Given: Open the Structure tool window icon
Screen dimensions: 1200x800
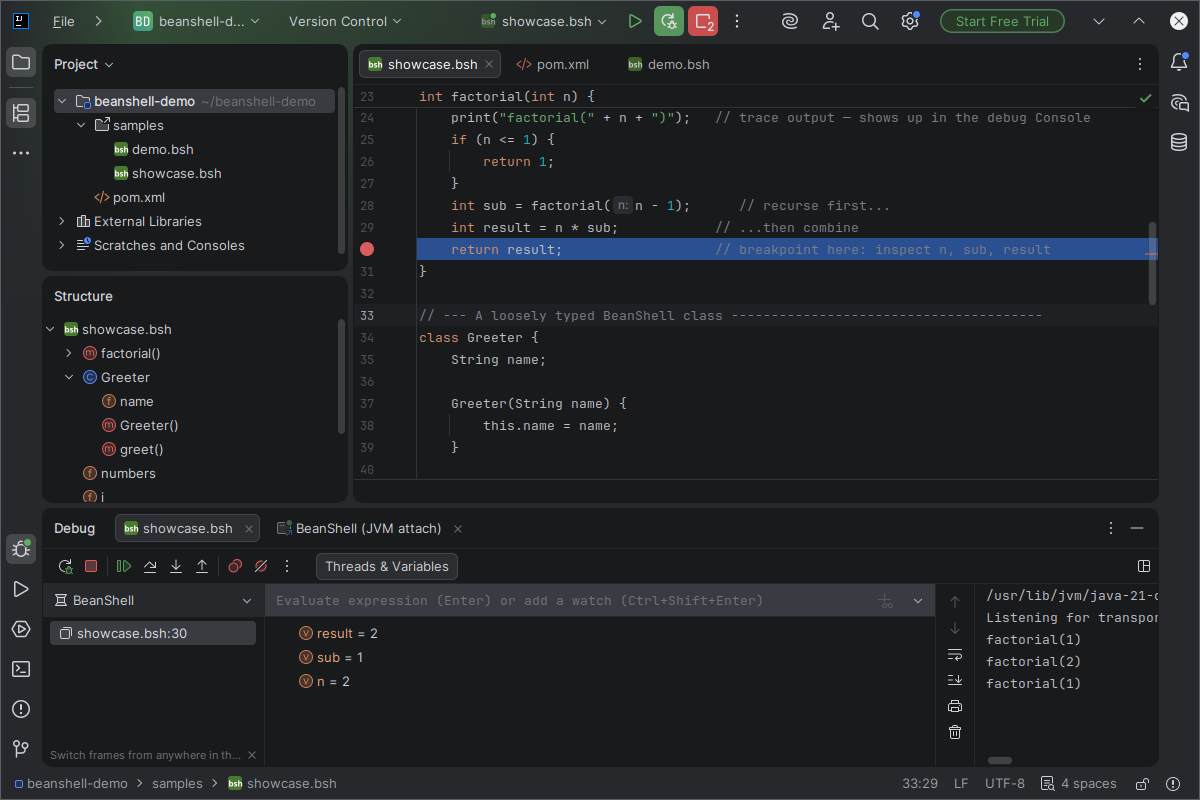Looking at the screenshot, I should point(20,112).
